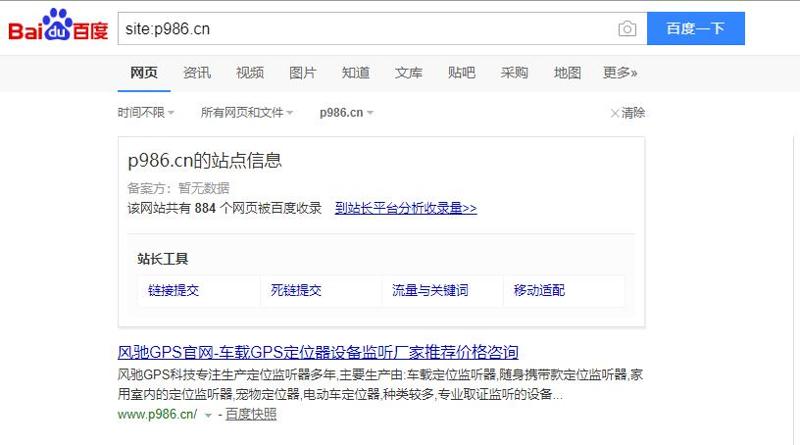800x445 pixels.
Task: Switch to the 视频 tab
Action: click(250, 72)
